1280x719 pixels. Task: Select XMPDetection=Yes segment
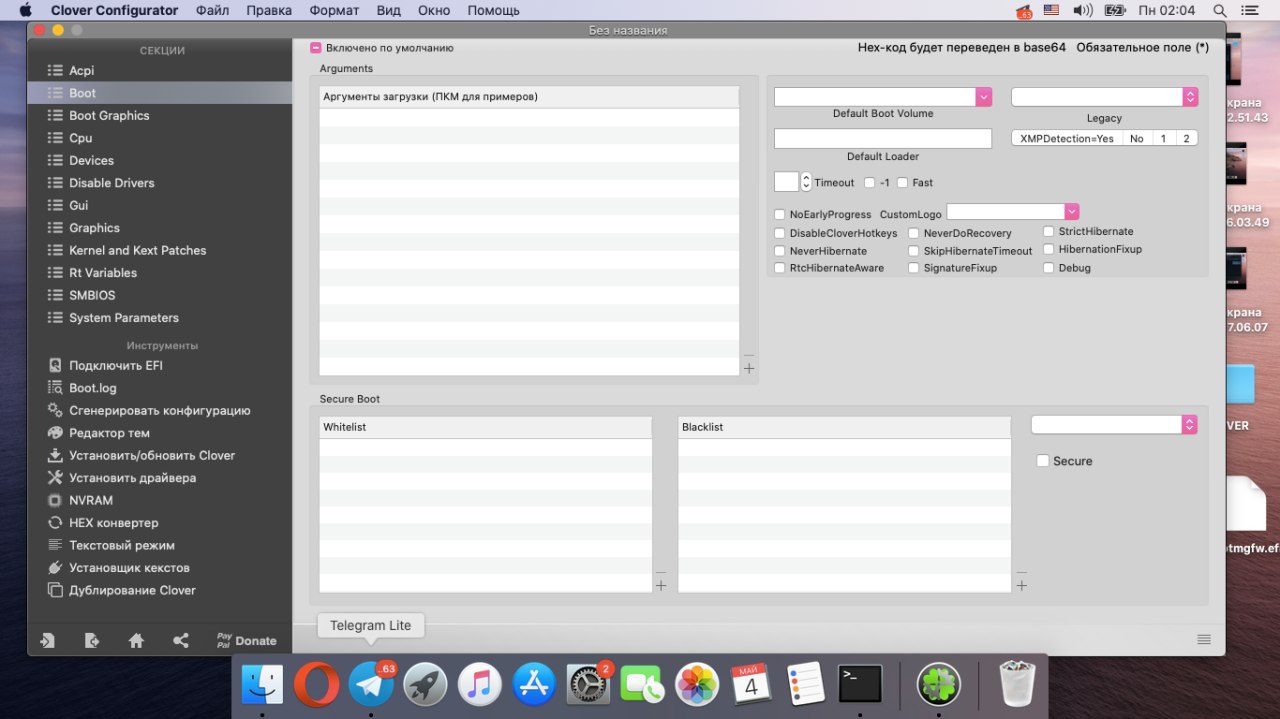(1066, 139)
